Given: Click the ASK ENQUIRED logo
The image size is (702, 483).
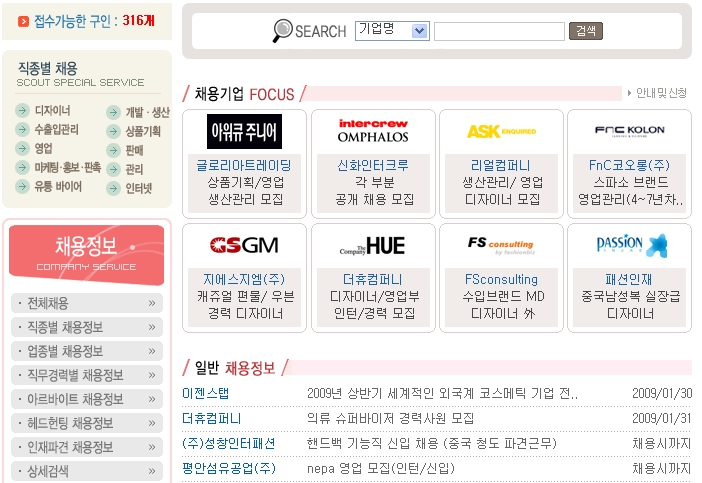Looking at the screenshot, I should point(501,131).
